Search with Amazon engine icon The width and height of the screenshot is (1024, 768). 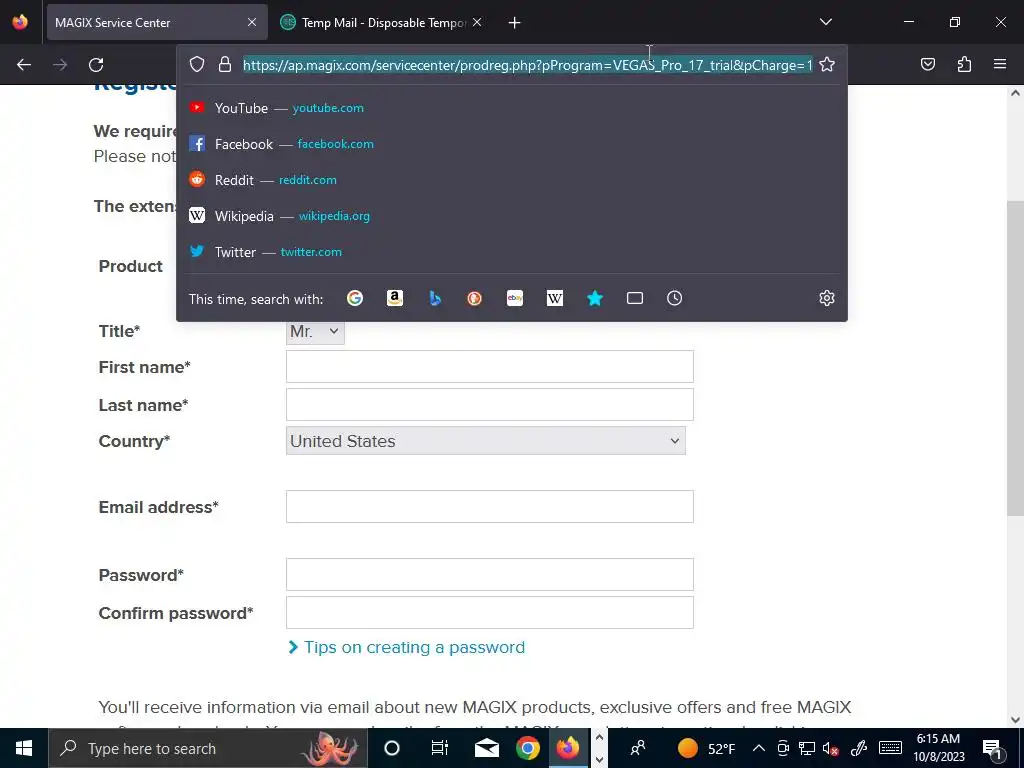click(394, 298)
